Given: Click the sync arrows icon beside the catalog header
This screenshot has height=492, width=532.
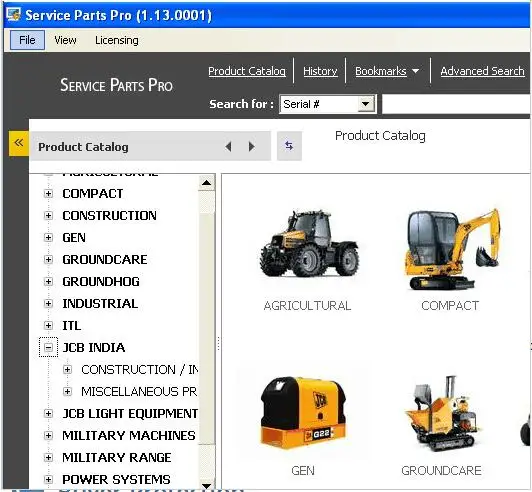Looking at the screenshot, I should tap(289, 146).
